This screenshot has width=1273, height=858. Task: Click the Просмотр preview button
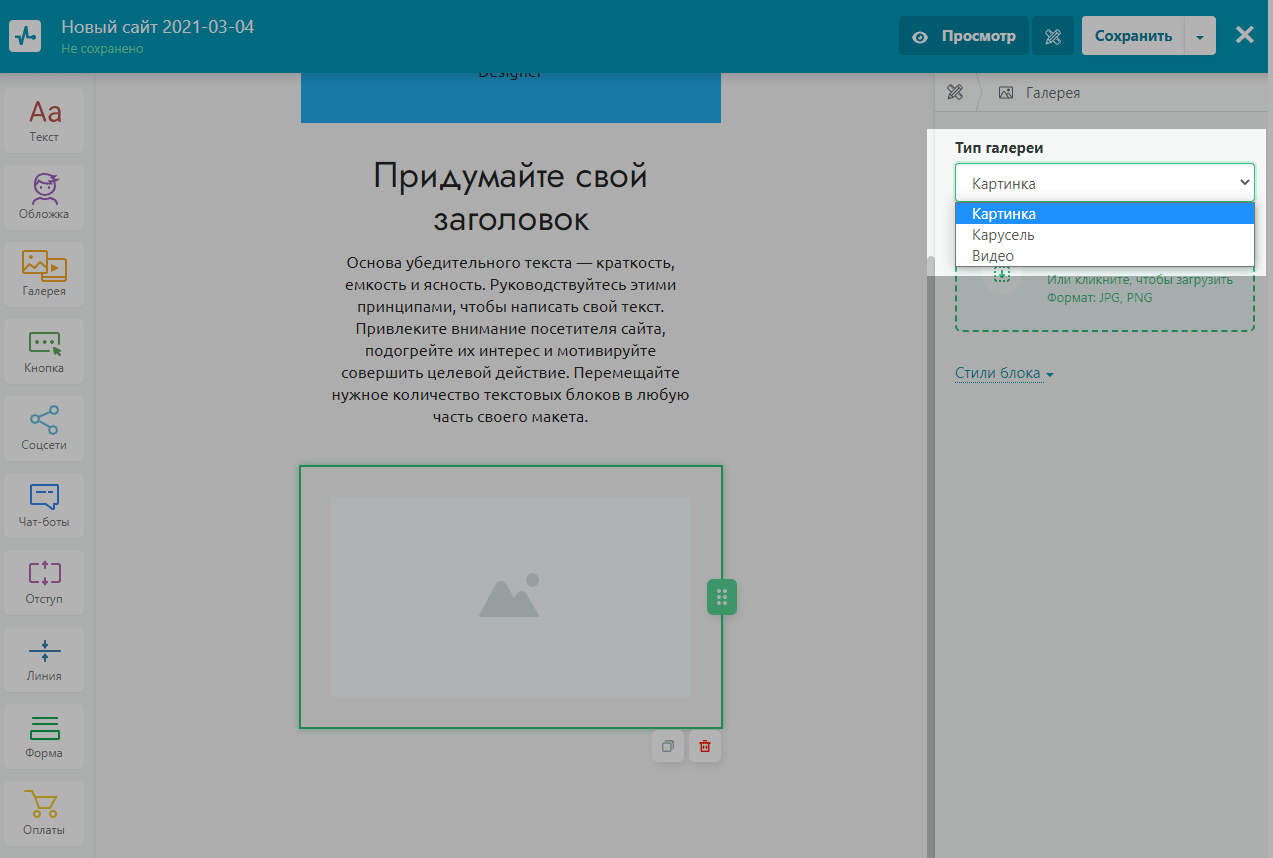click(x=964, y=36)
